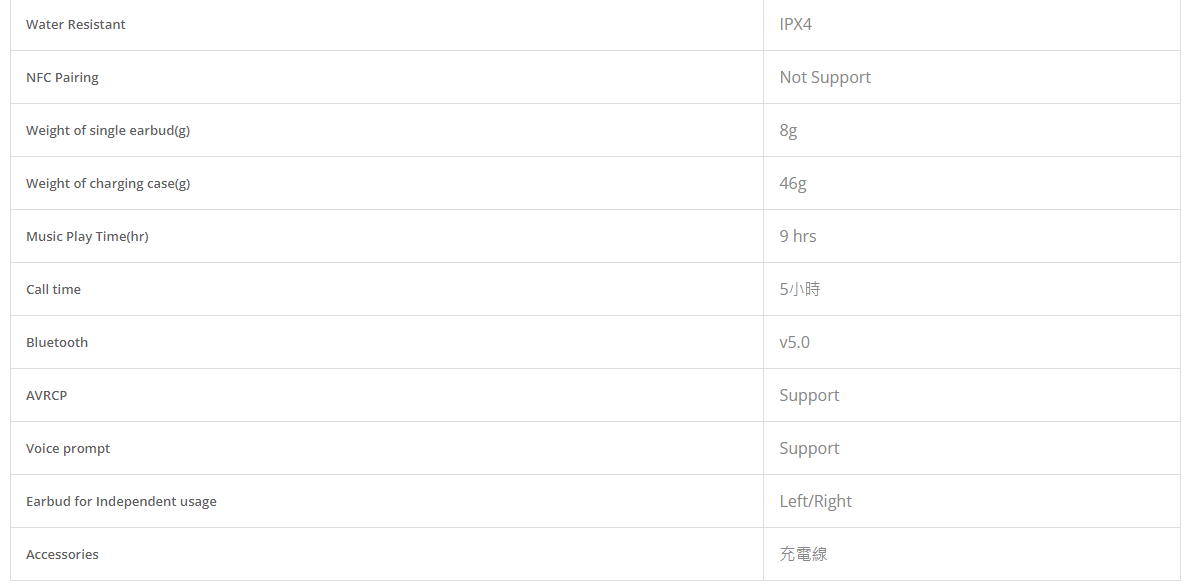
Task: Click the Water Resistant label
Action: point(75,24)
